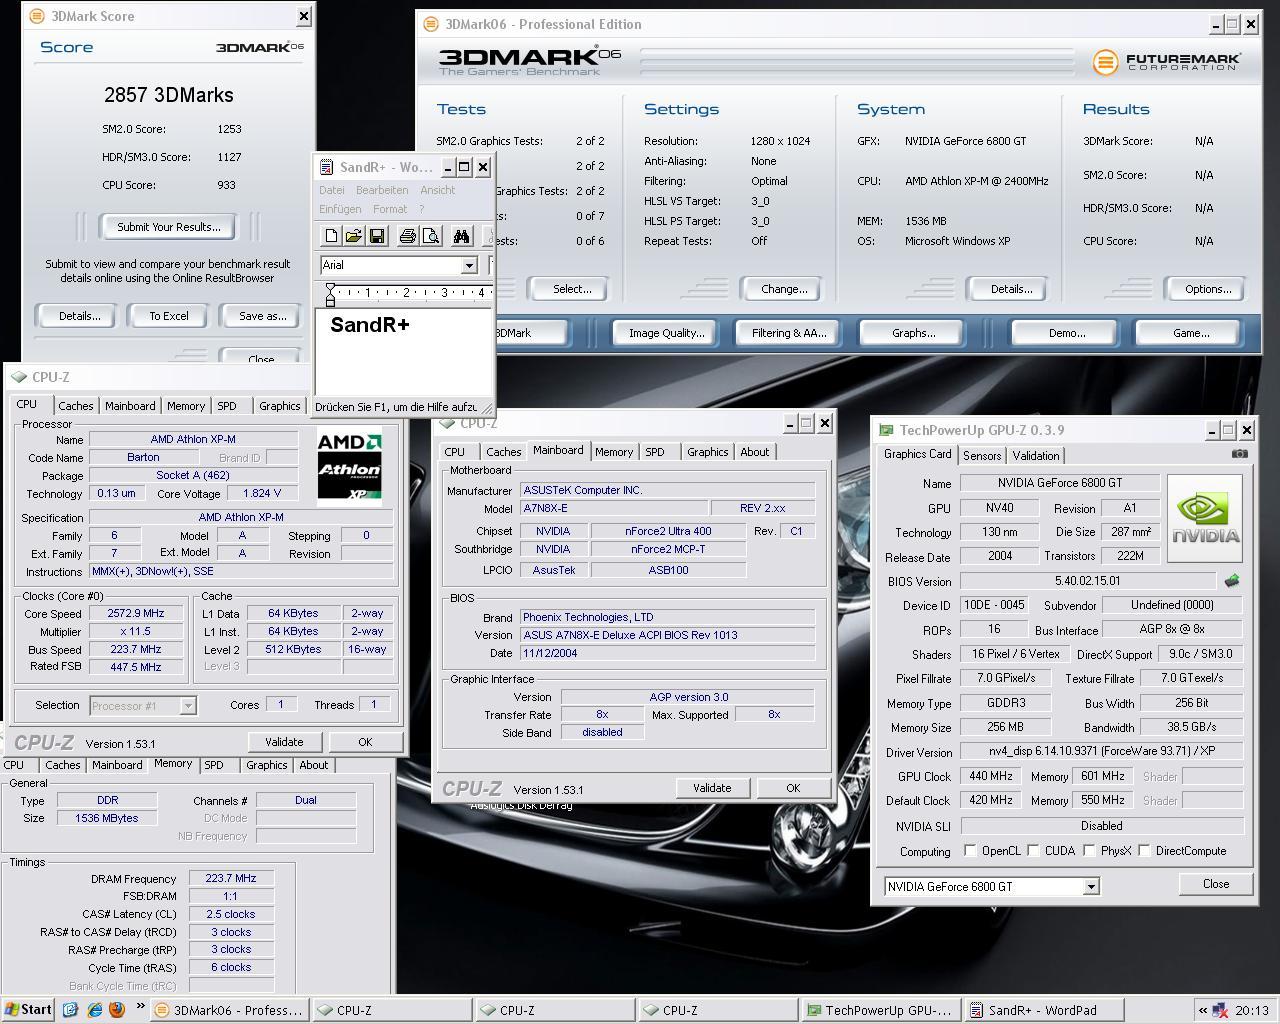Screen dimensions: 1280x1024
Task: Click the Graphs button in 3DMark06
Action: (913, 333)
